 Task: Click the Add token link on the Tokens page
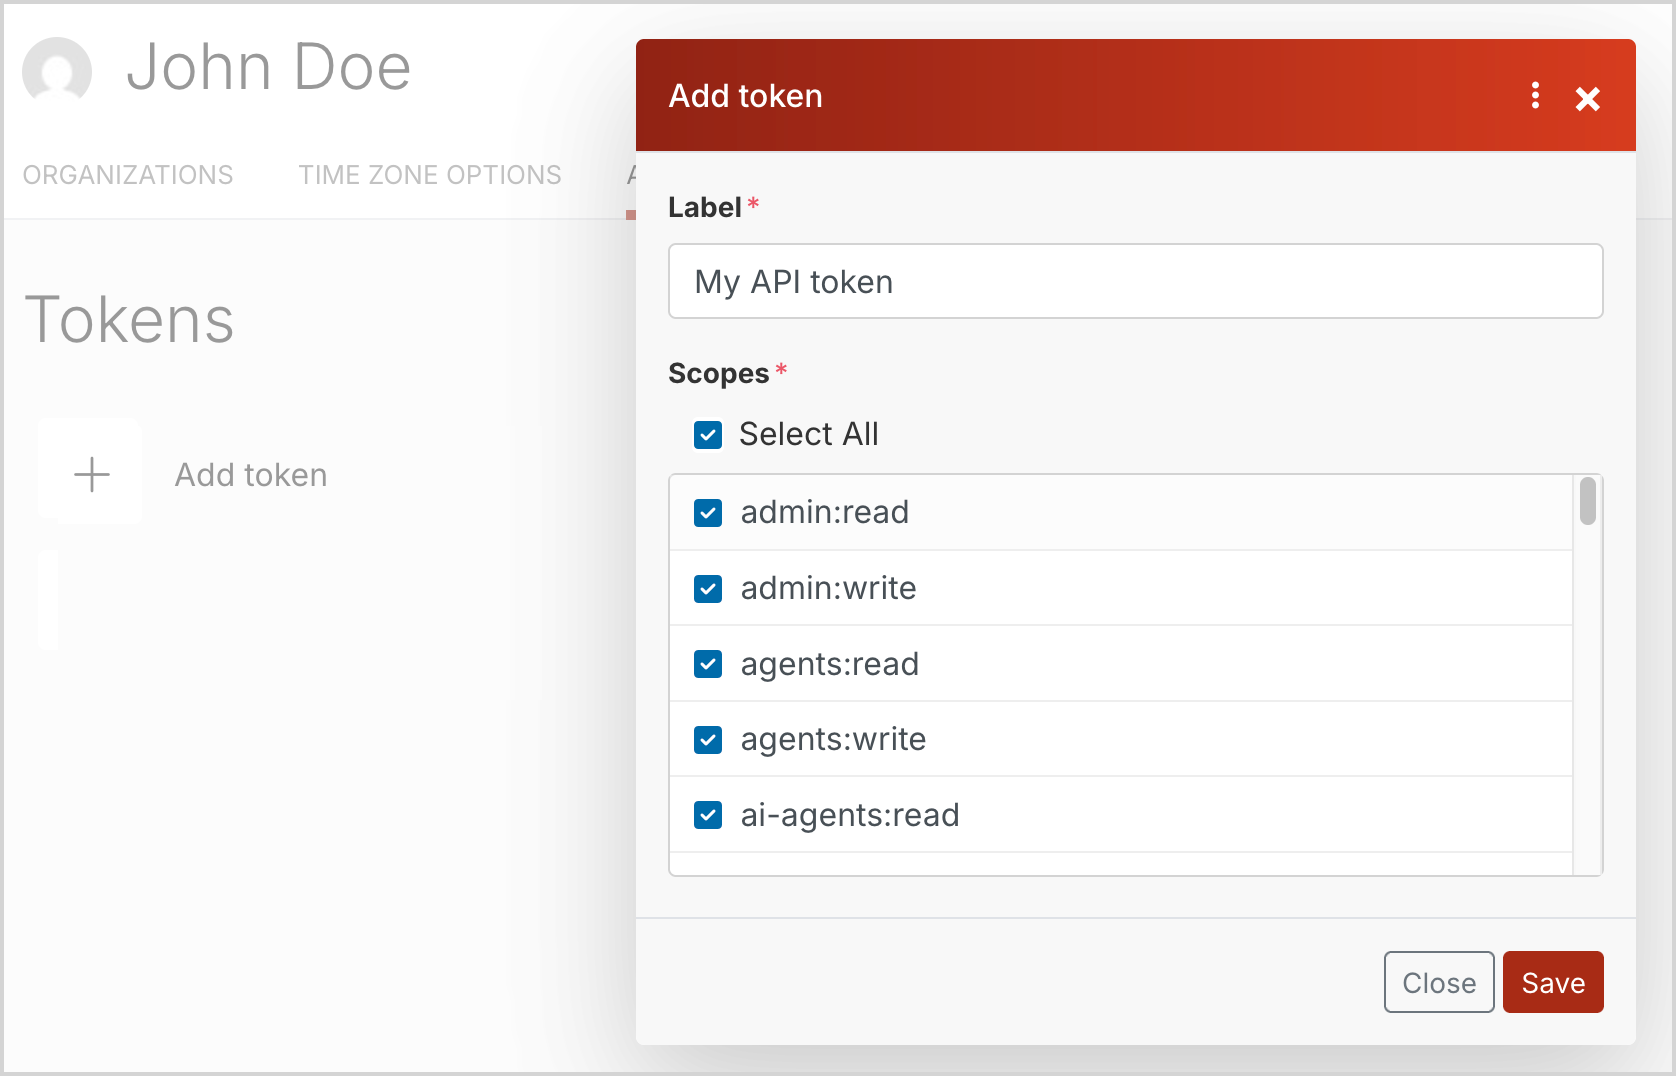(251, 475)
